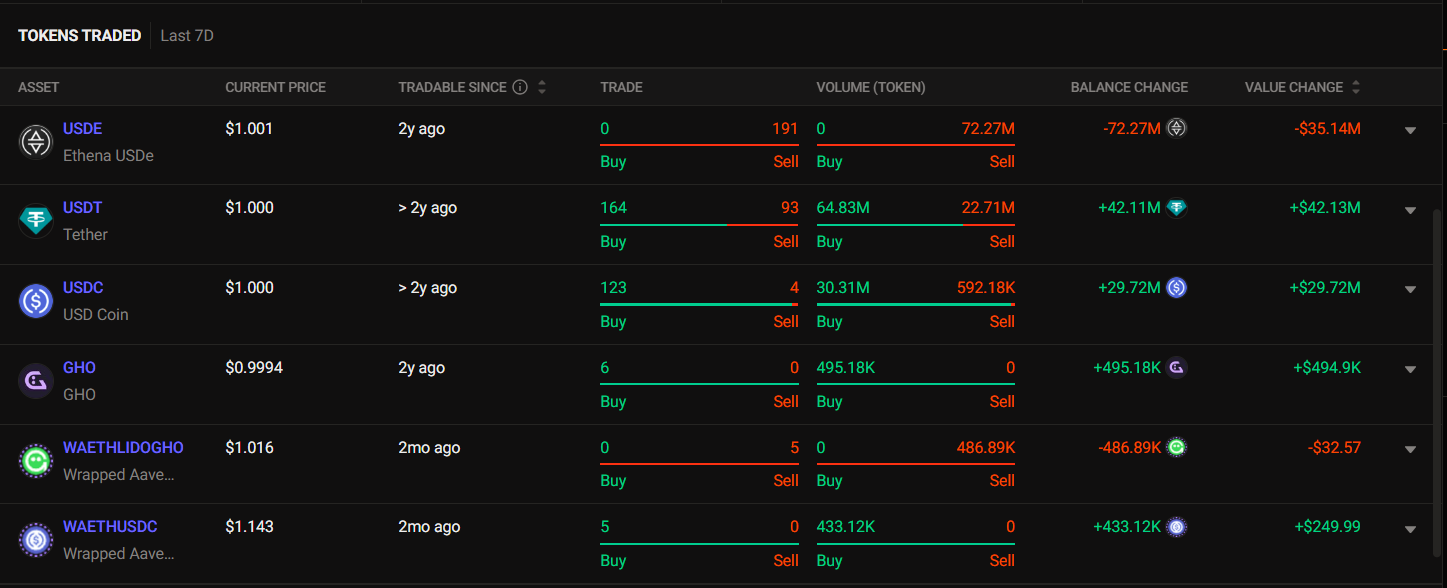Viewport: 1447px width, 588px height.
Task: Expand the WAETHLIDOGHO row details
Action: (1410, 449)
